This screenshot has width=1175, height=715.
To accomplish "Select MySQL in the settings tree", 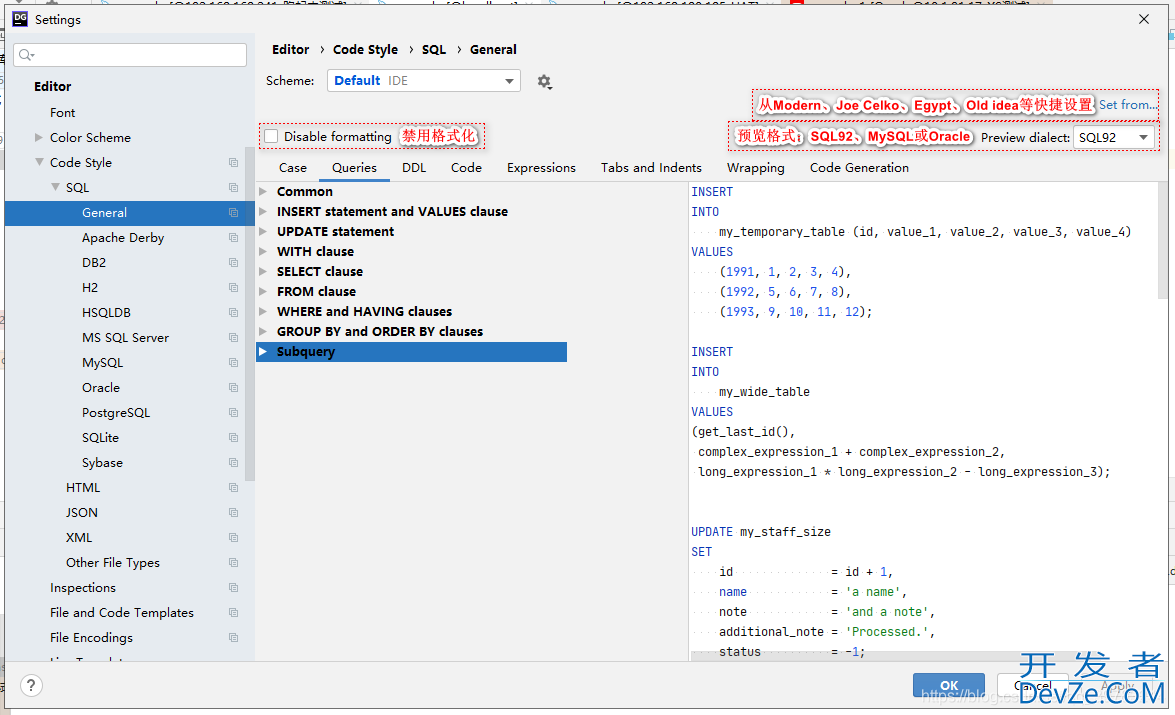I will click(x=103, y=363).
